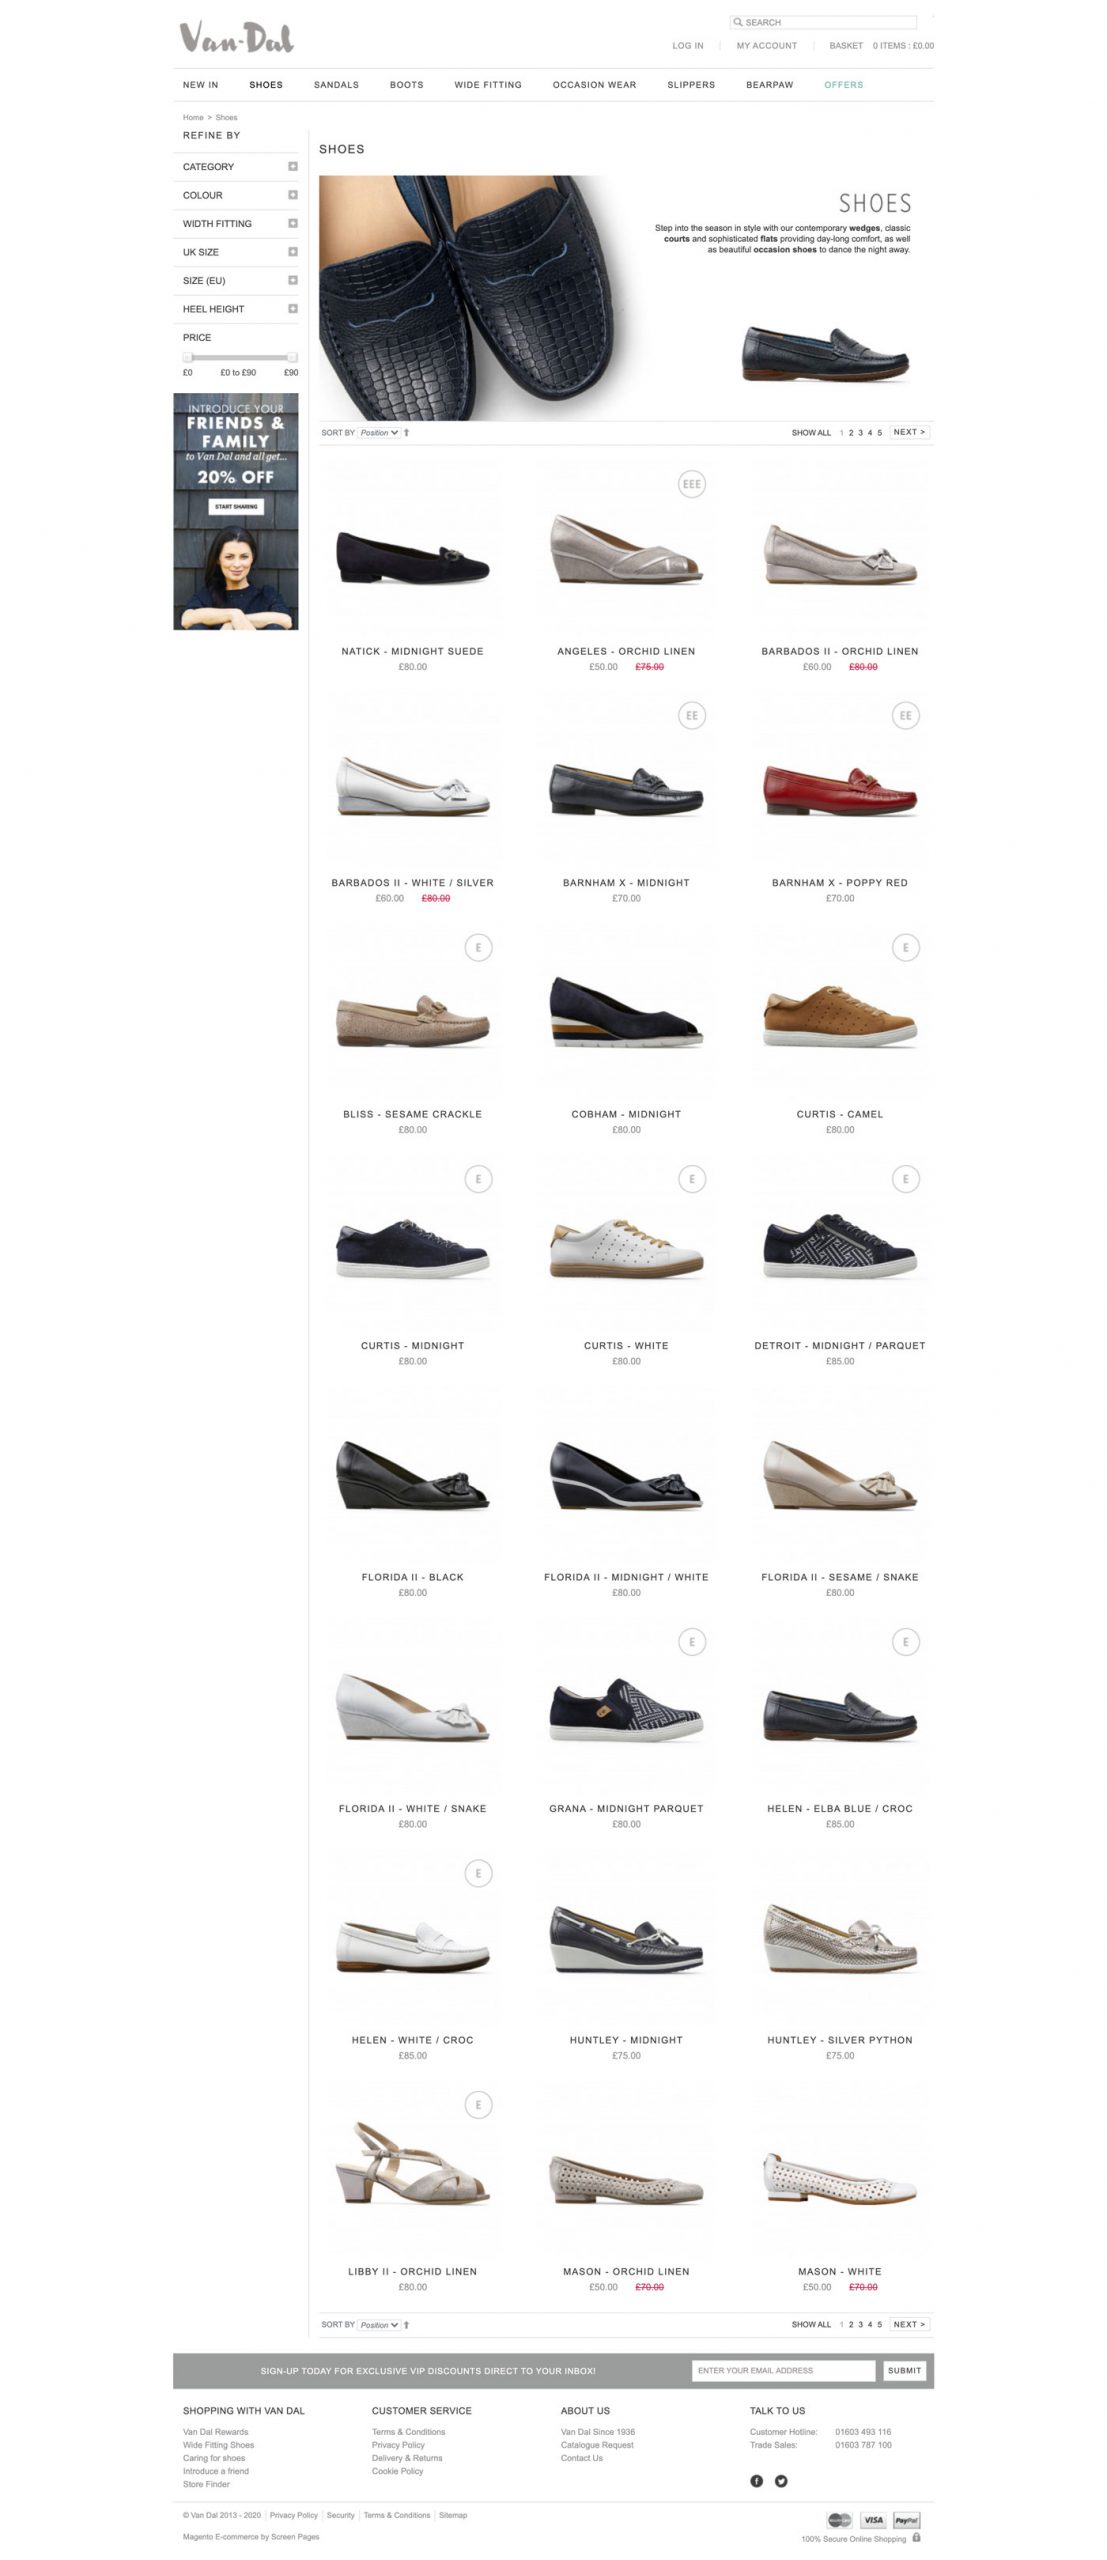The width and height of the screenshot is (1107, 2560).
Task: Click the newsletter email address field
Action: coord(783,2370)
